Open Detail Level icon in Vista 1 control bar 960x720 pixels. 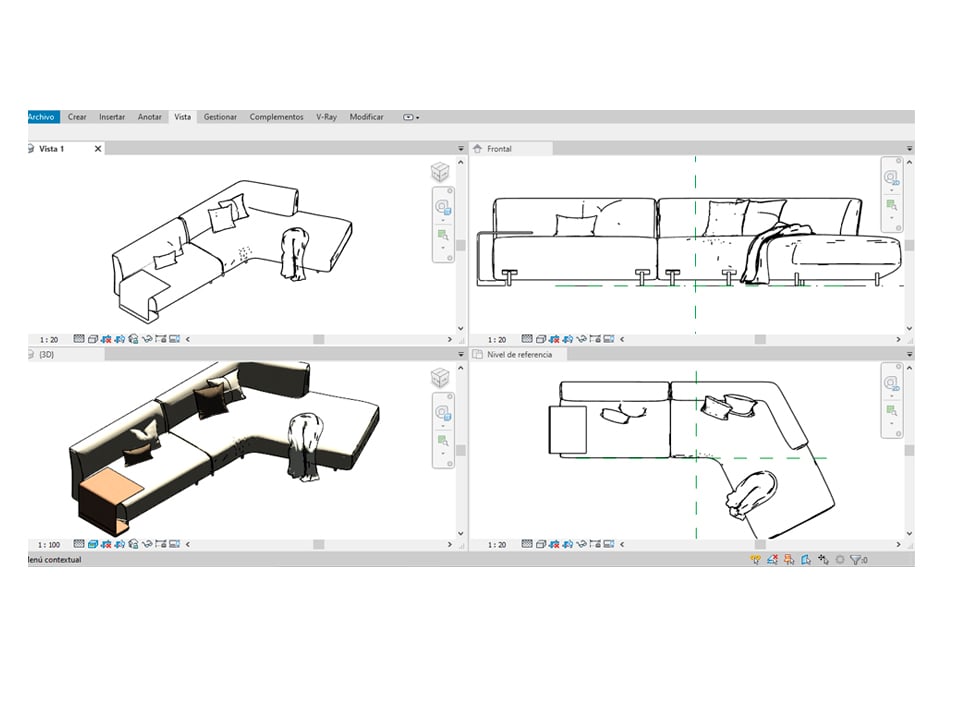click(x=78, y=339)
